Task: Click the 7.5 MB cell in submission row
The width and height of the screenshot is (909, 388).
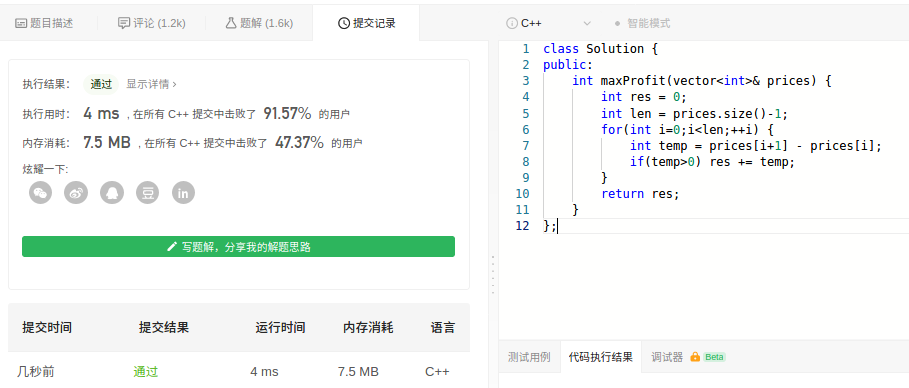Action: (x=358, y=371)
